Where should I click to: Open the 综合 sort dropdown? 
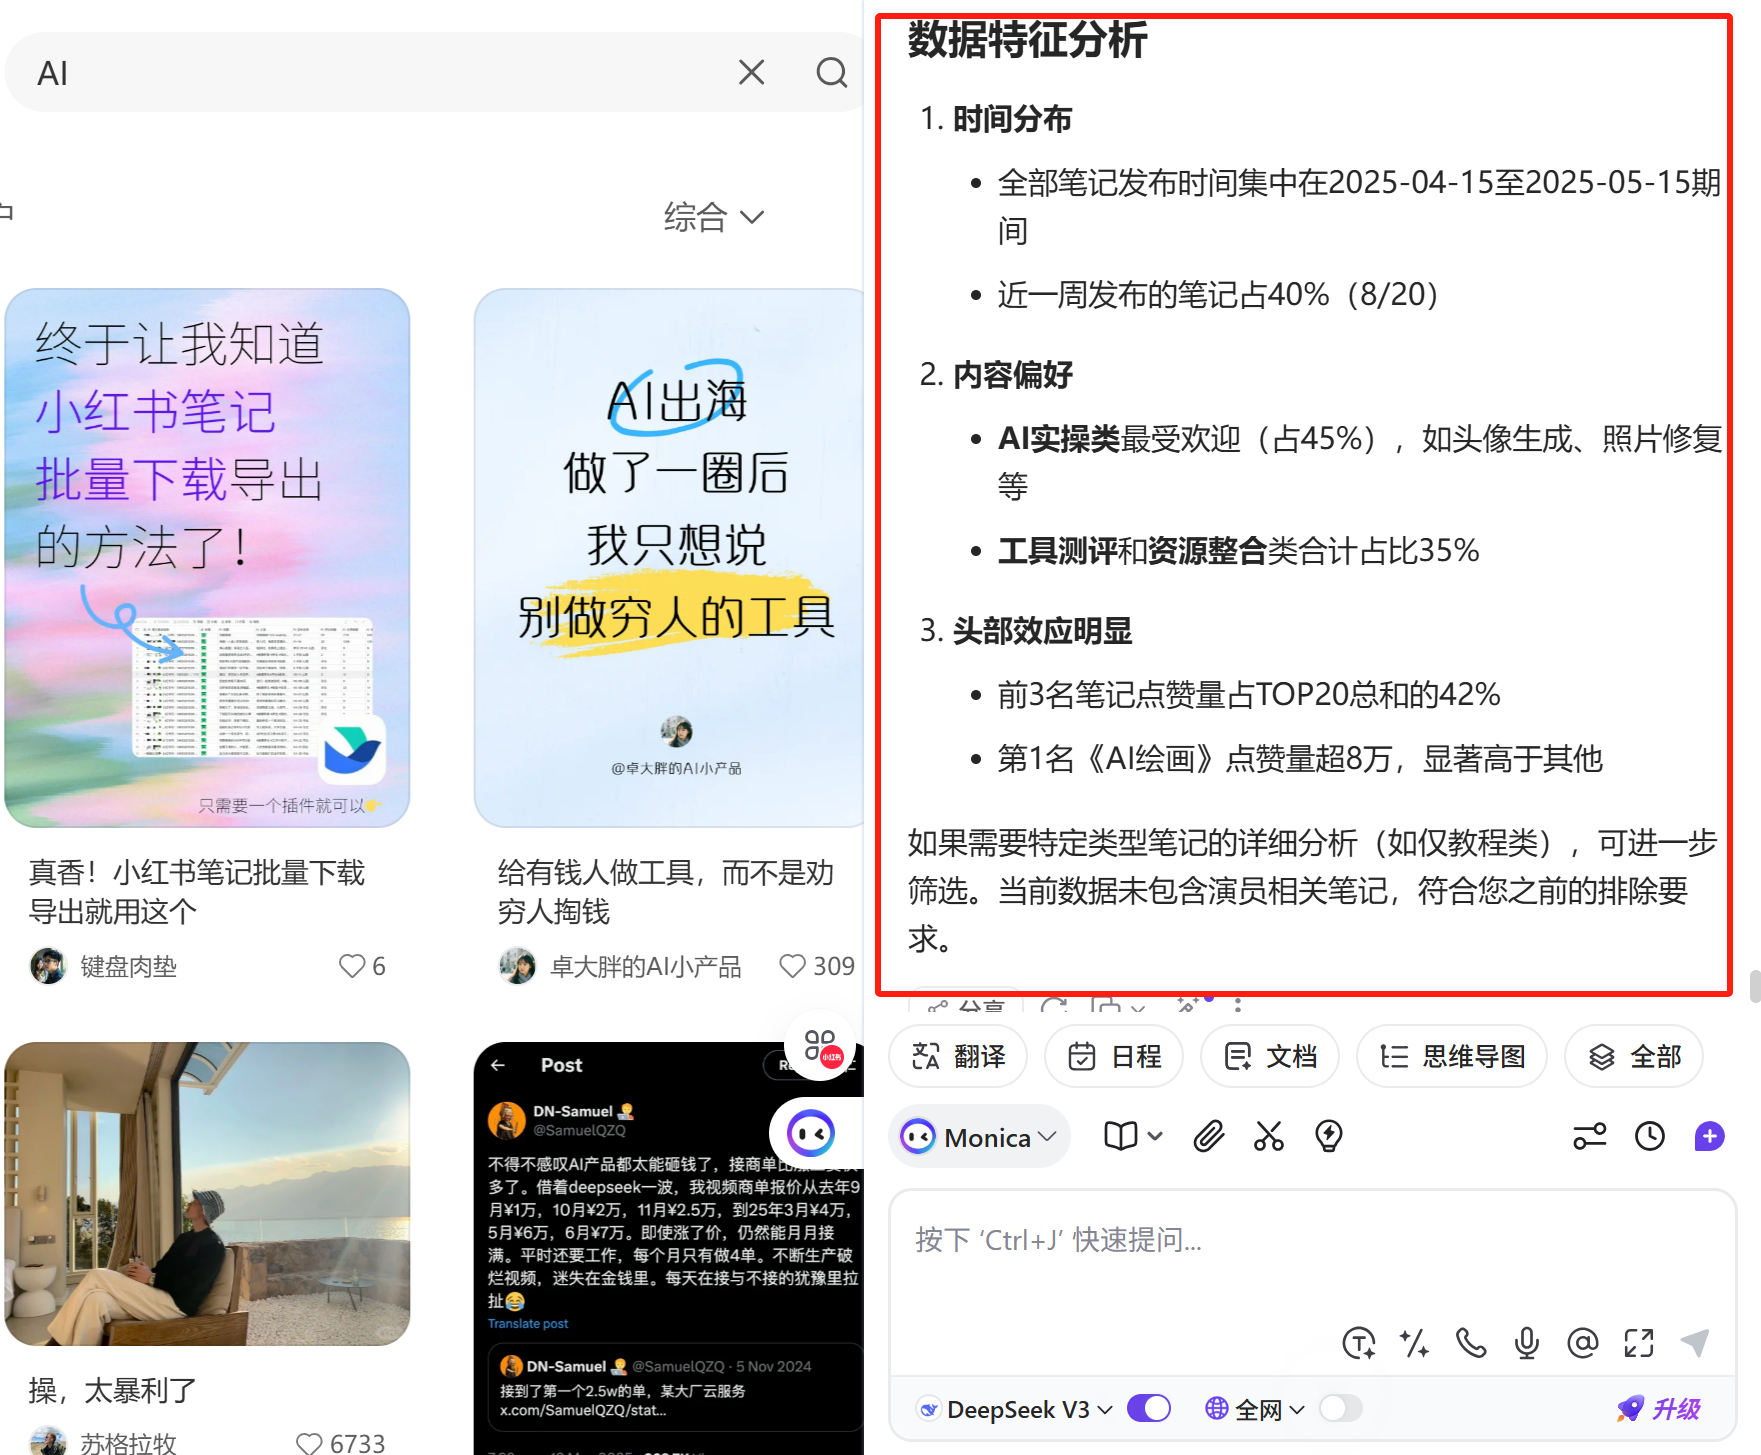713,217
